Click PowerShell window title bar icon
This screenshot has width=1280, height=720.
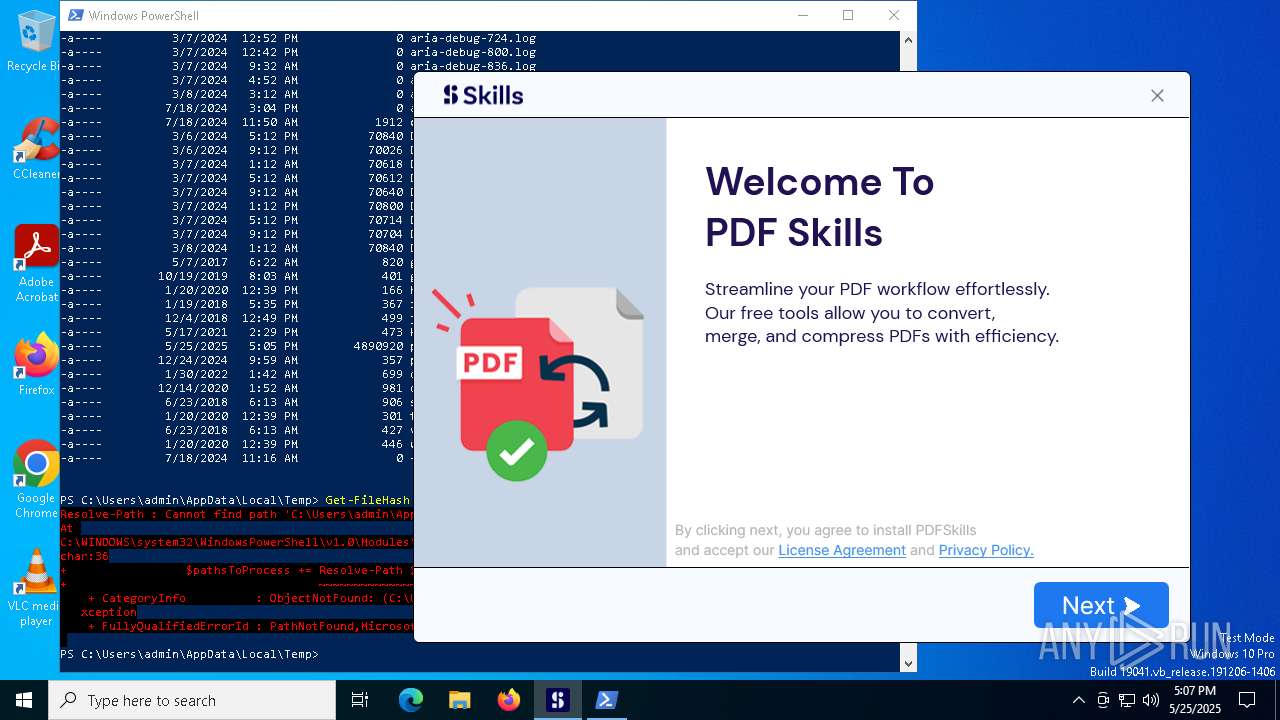pos(76,15)
